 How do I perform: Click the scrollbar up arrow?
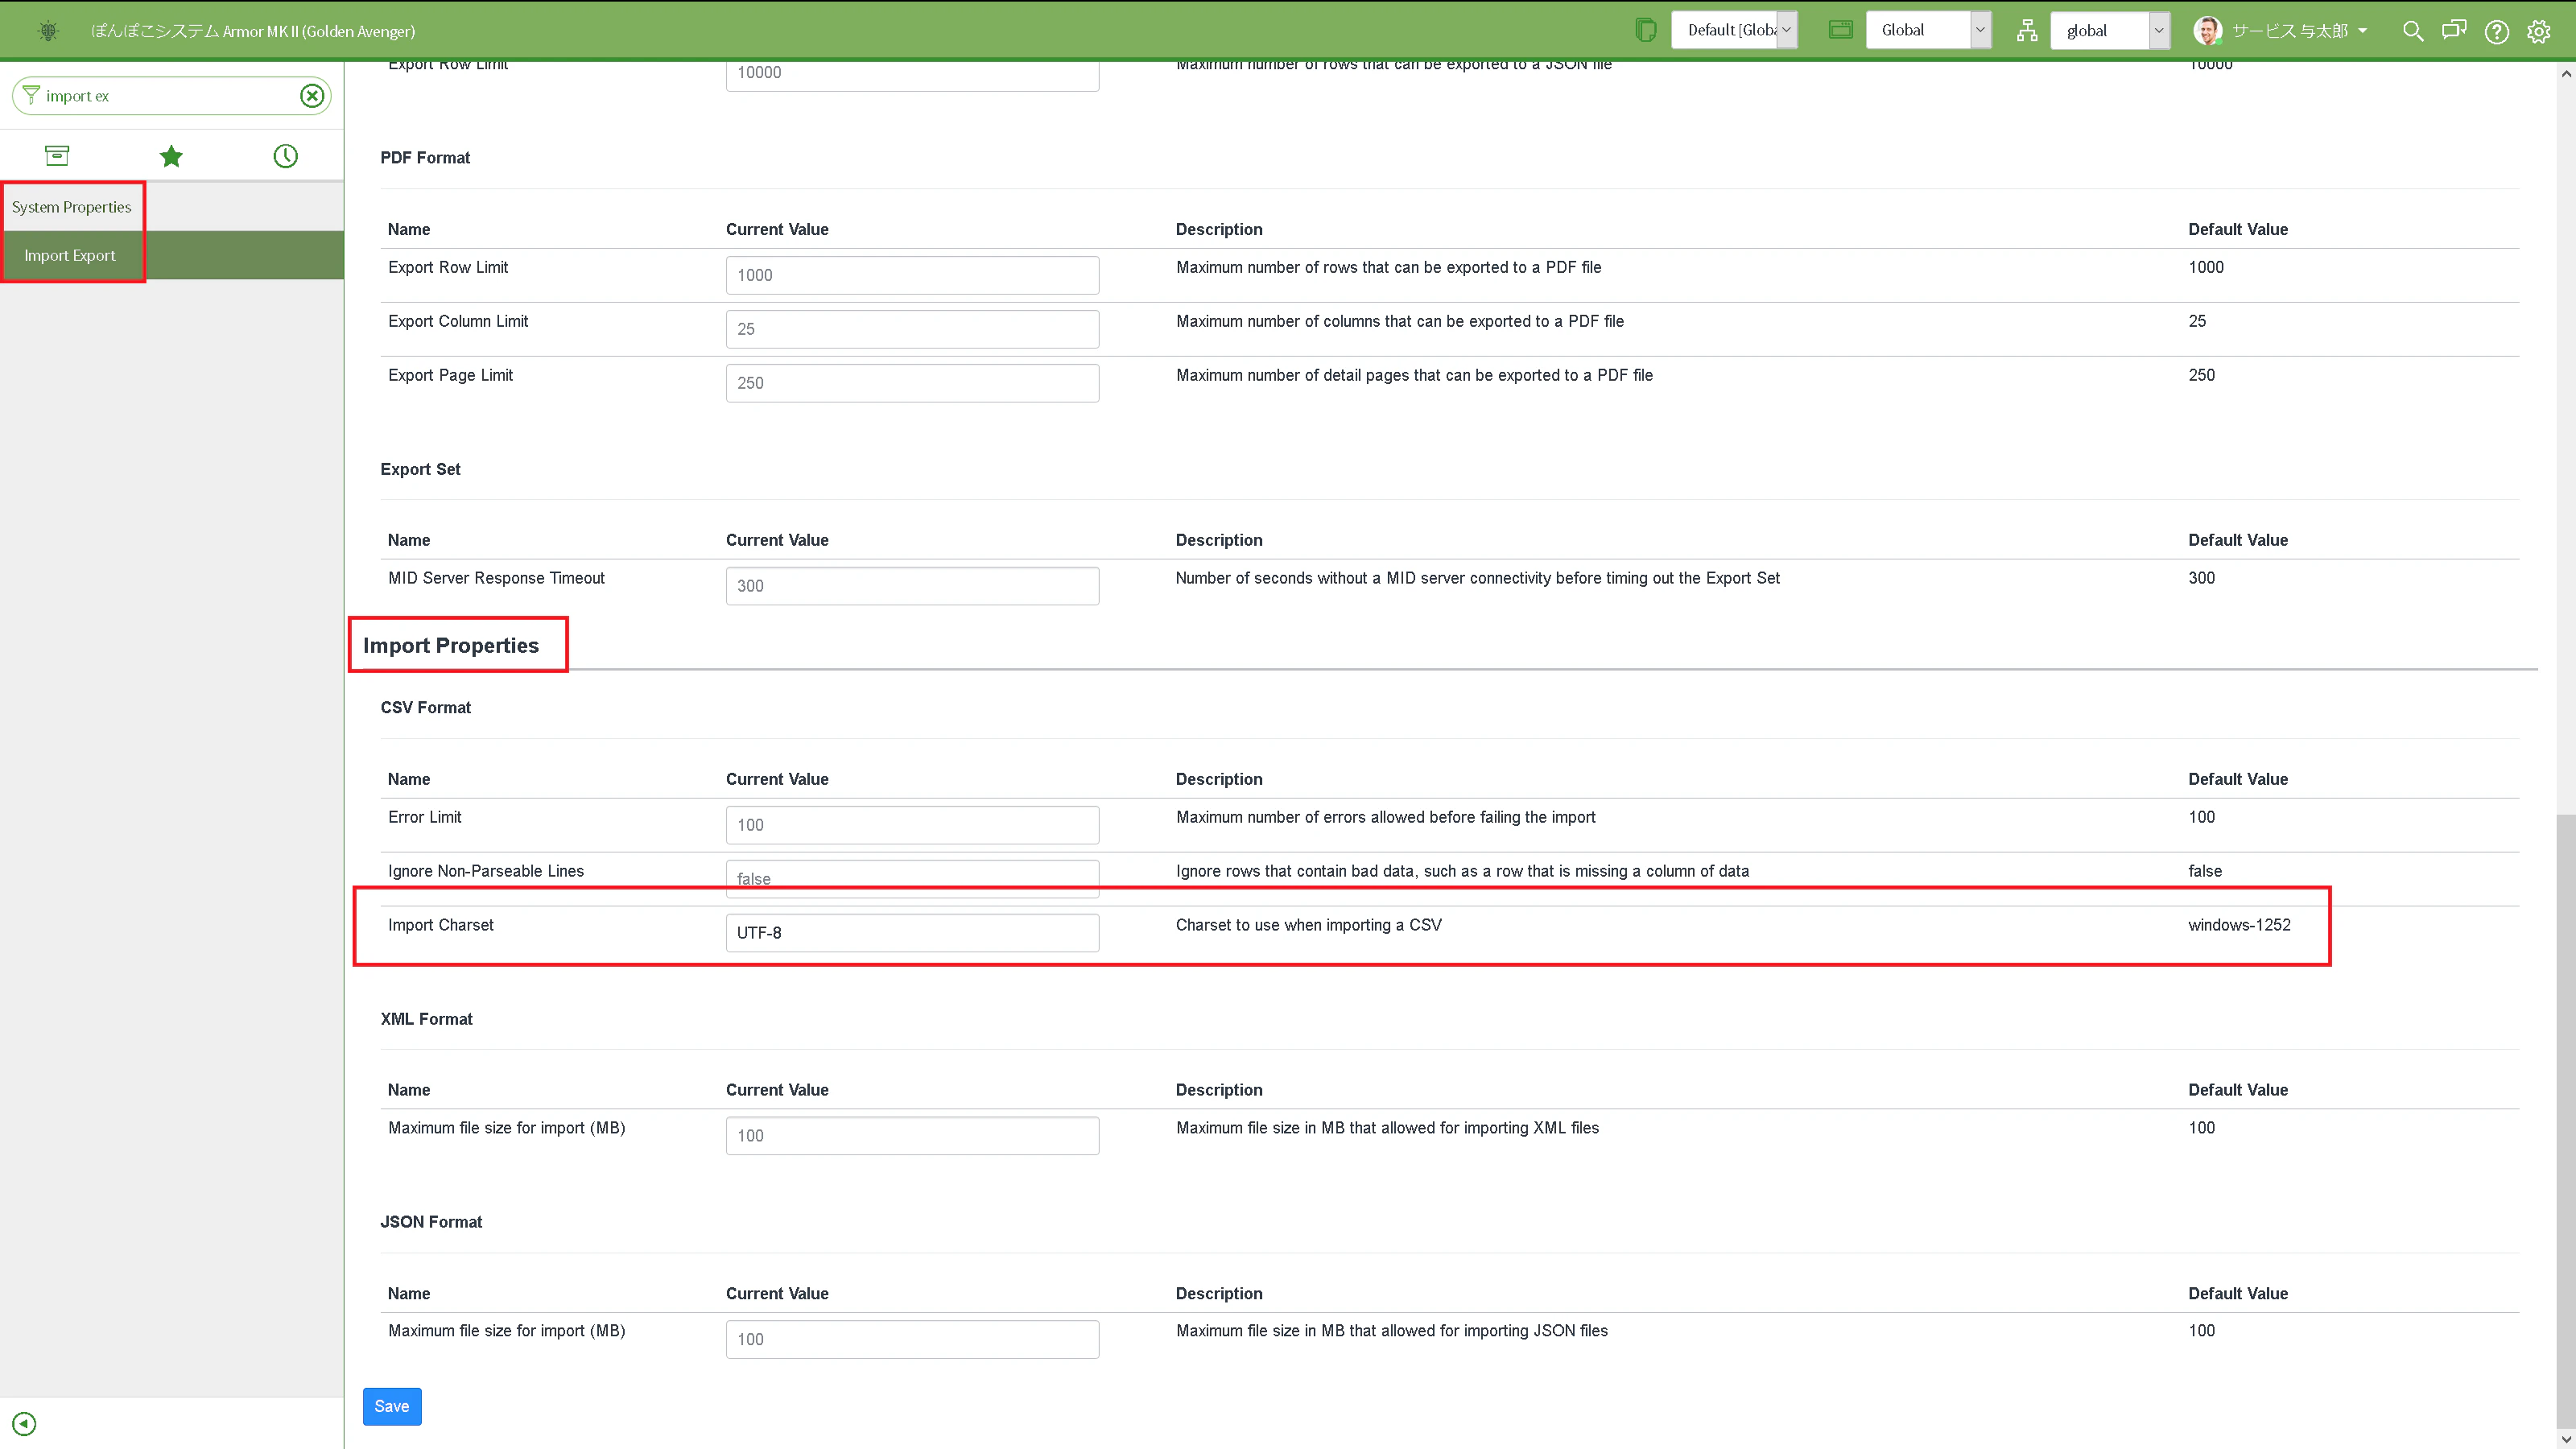click(x=2566, y=73)
